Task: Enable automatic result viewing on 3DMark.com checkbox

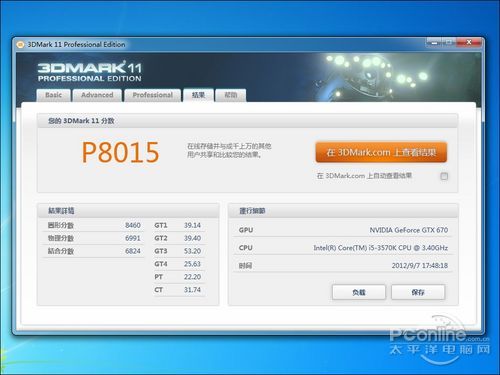Action: pyautogui.click(x=444, y=176)
